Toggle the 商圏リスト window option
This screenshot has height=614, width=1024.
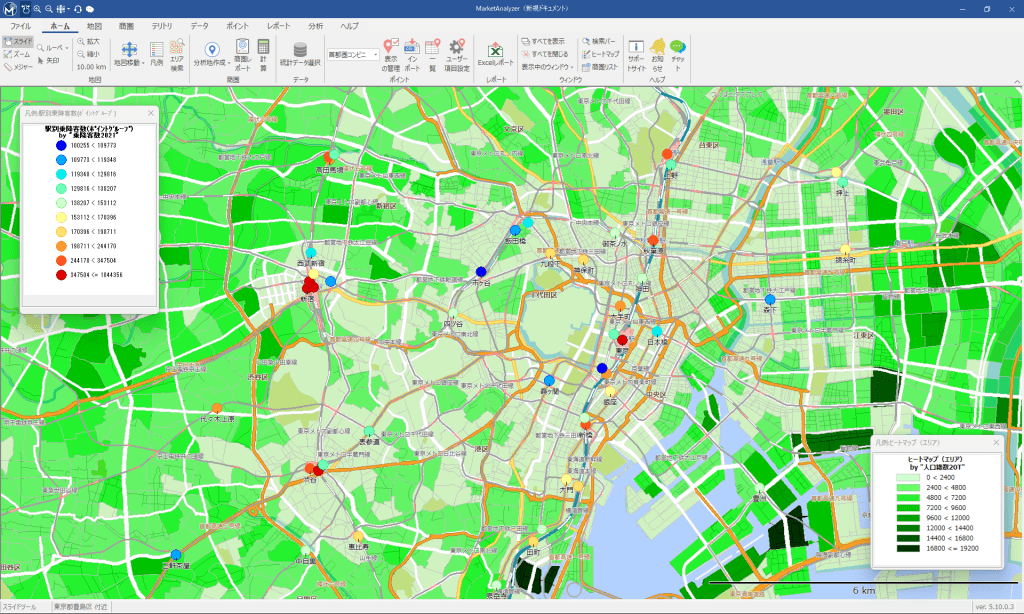tap(600, 66)
